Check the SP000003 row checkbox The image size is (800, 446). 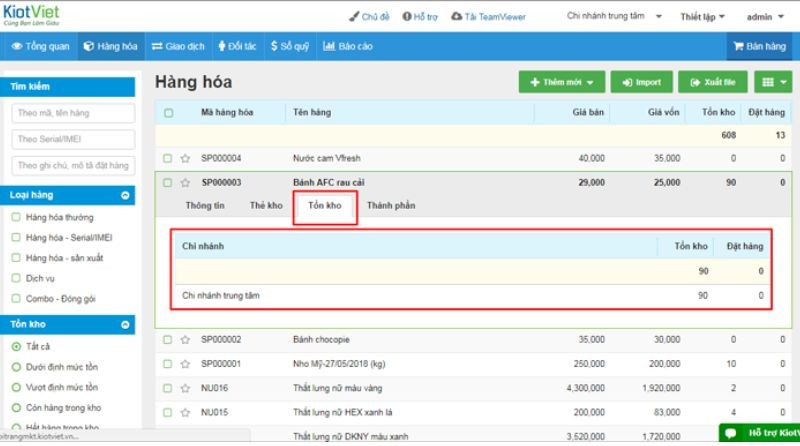[x=167, y=182]
